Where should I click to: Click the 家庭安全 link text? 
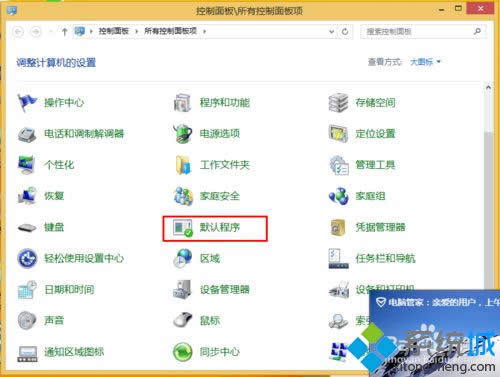click(x=220, y=196)
